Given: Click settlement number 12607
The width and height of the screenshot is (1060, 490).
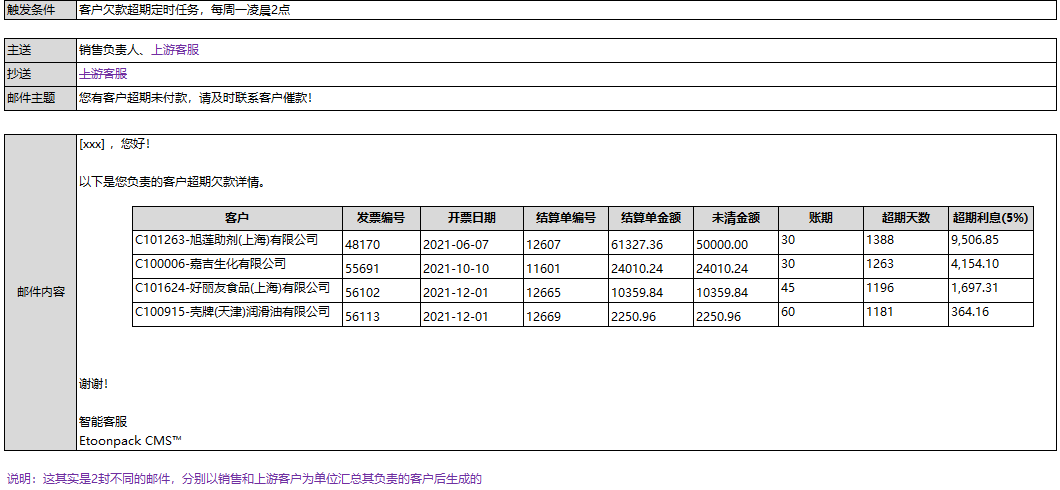Looking at the screenshot, I should tap(544, 244).
